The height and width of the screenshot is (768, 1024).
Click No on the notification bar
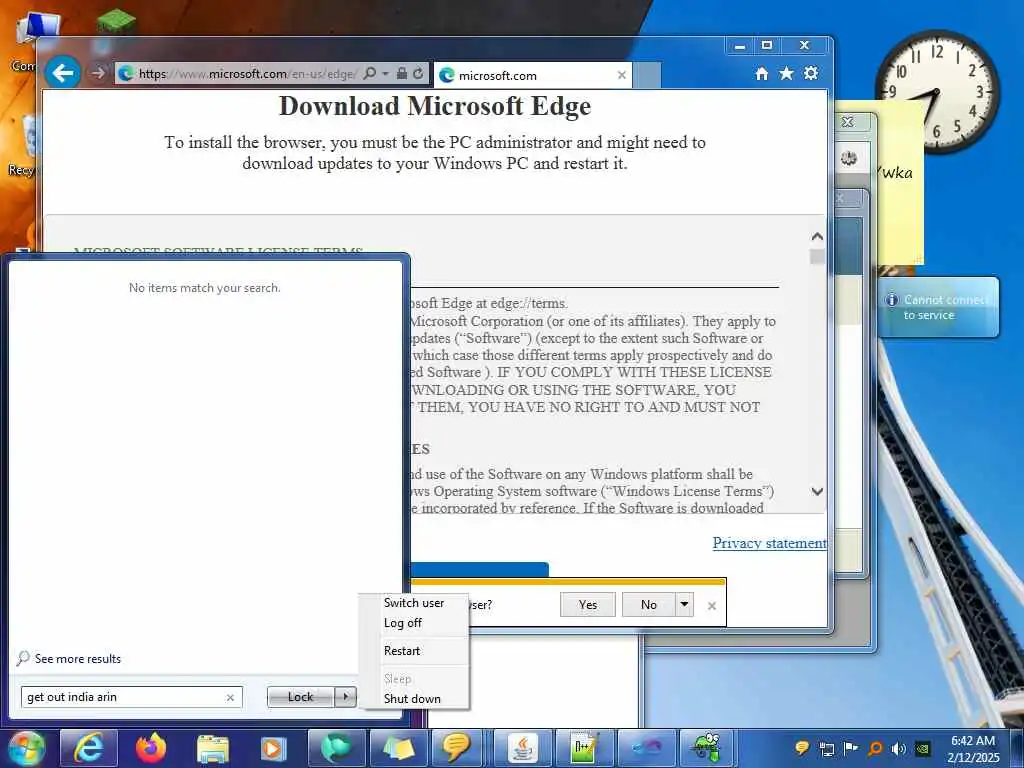(x=648, y=605)
